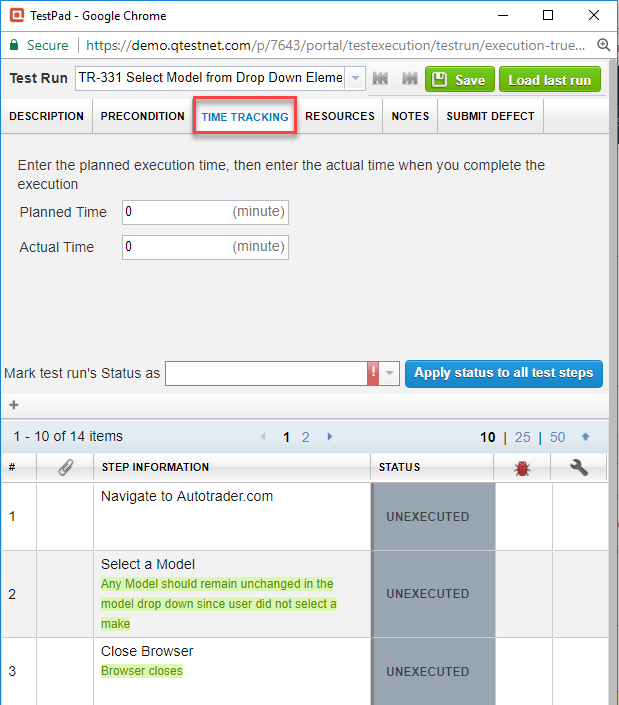Click the browser URL address bar
This screenshot has width=619, height=705.
[335, 45]
